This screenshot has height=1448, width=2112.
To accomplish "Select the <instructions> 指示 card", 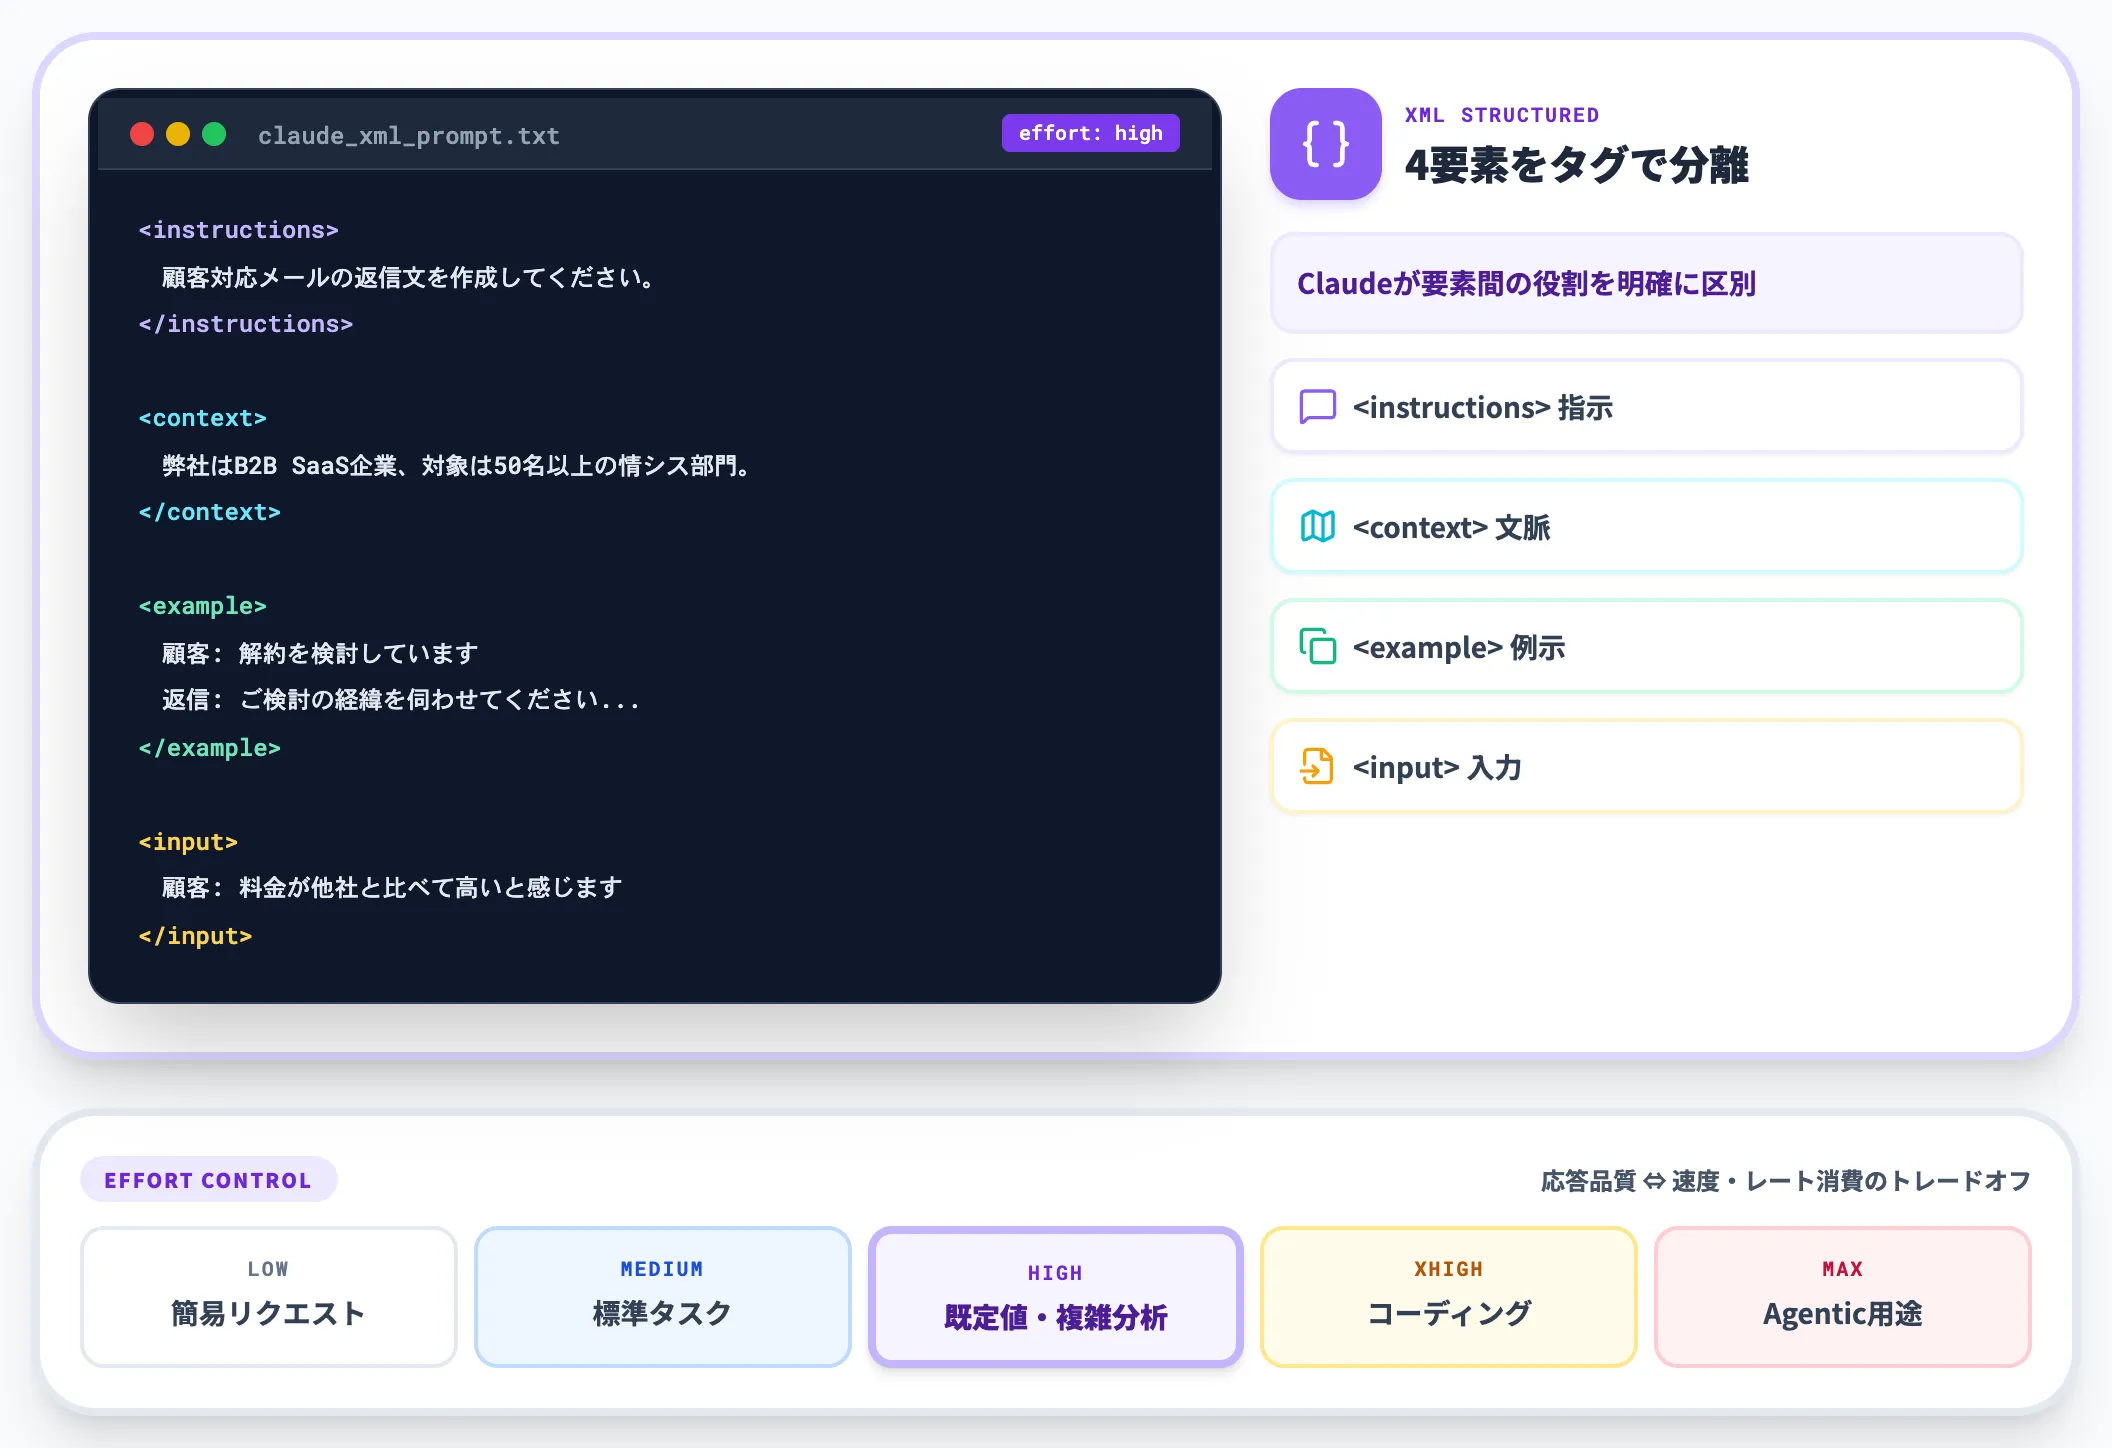I will [1646, 407].
